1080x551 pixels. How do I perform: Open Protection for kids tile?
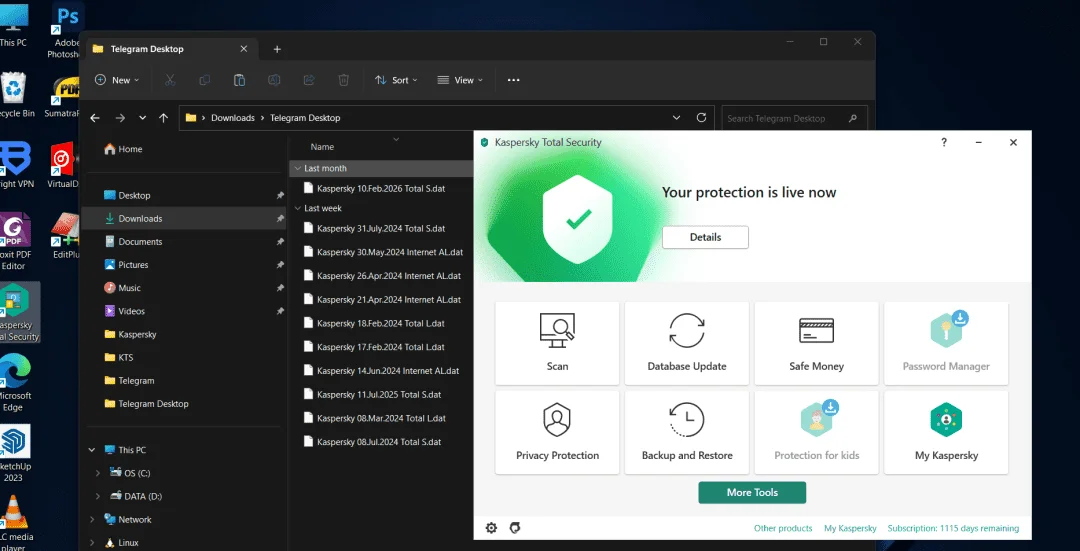tap(816, 433)
